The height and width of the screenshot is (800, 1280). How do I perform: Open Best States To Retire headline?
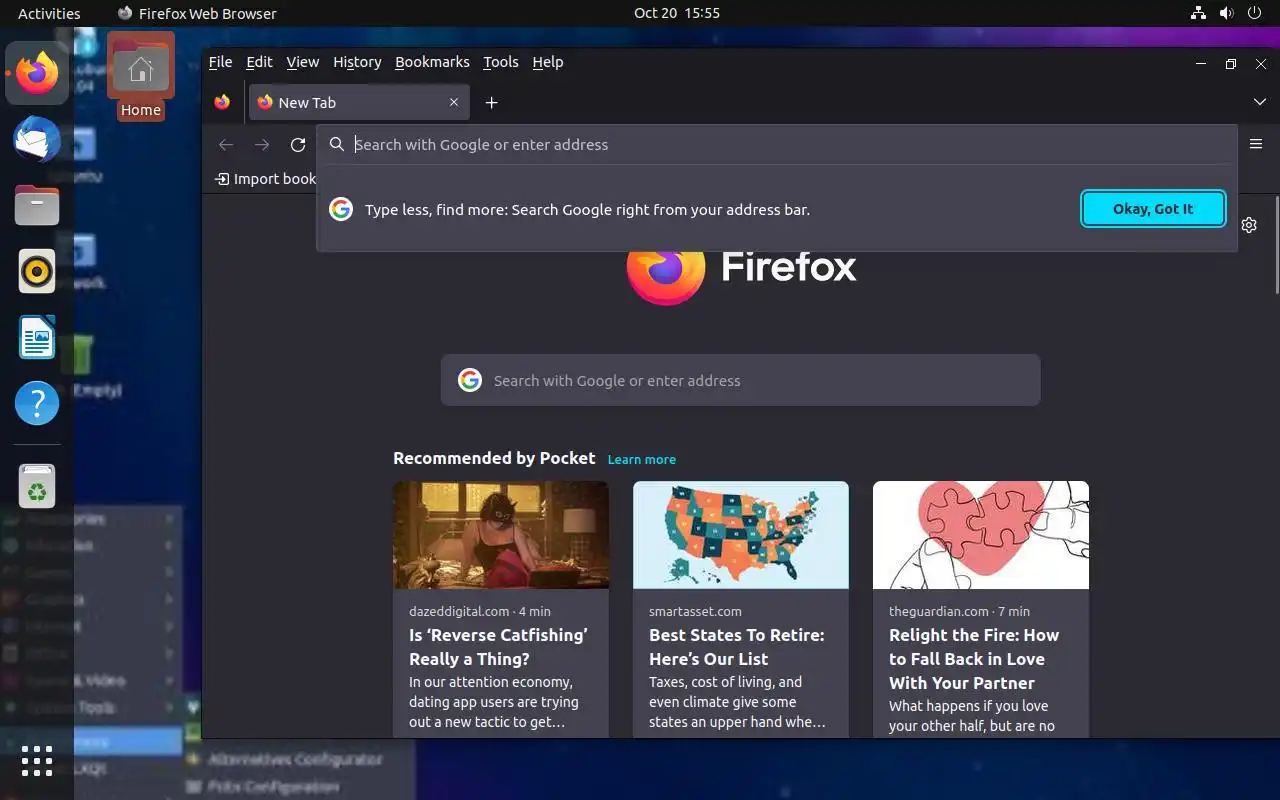tap(737, 647)
